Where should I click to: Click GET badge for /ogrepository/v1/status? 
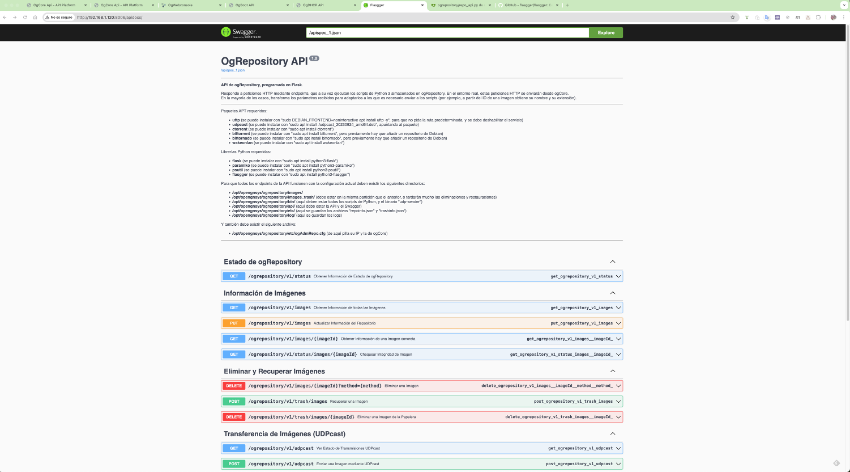coord(233,276)
